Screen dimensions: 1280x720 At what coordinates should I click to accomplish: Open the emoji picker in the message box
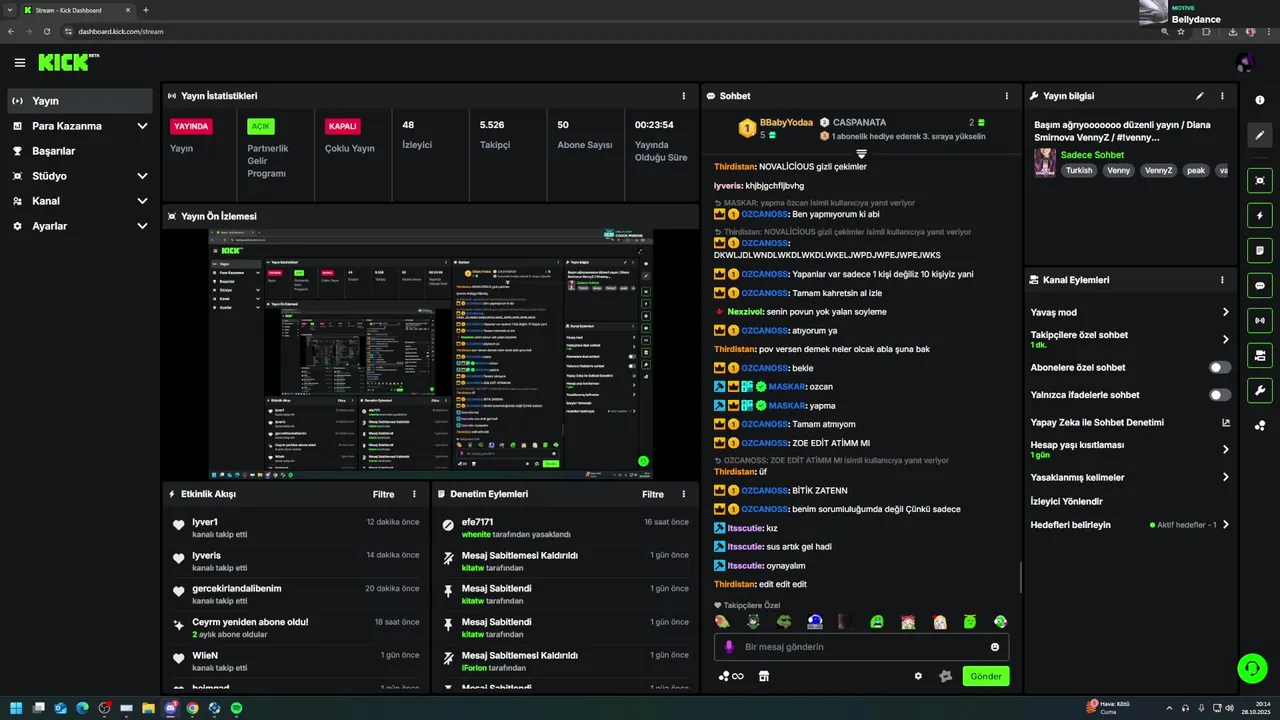point(995,647)
